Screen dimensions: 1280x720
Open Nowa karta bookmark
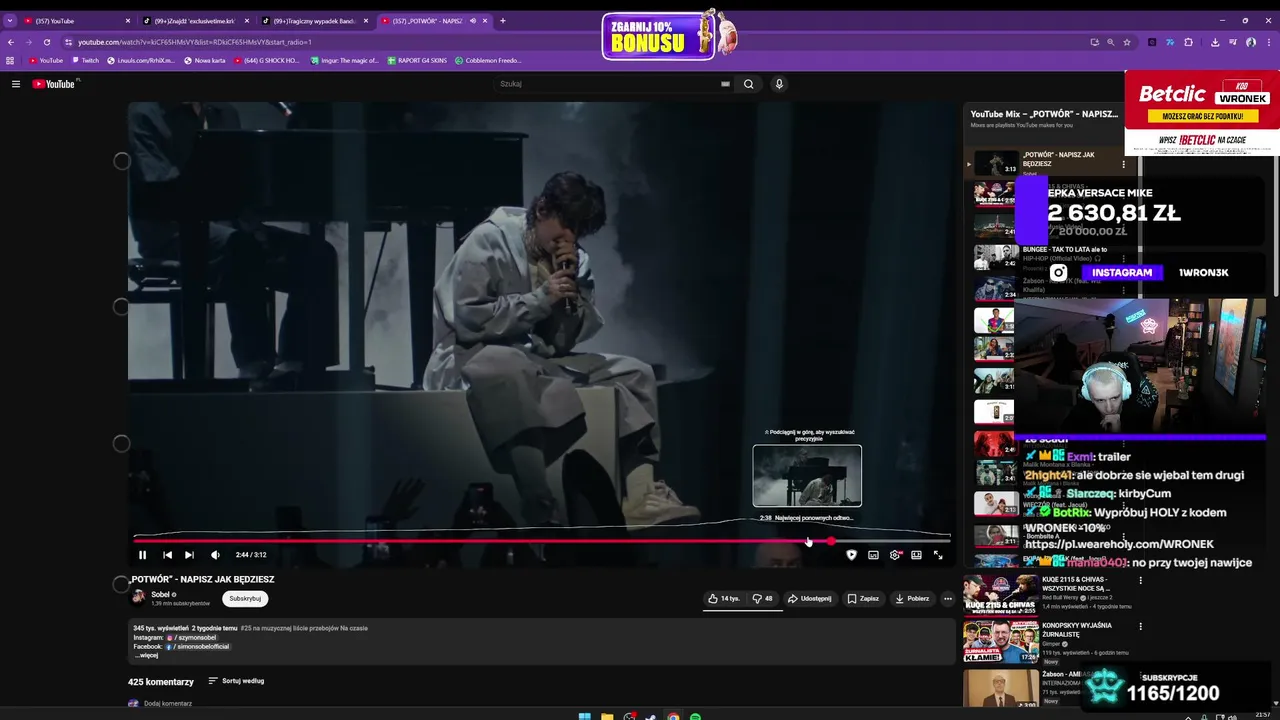(205, 60)
